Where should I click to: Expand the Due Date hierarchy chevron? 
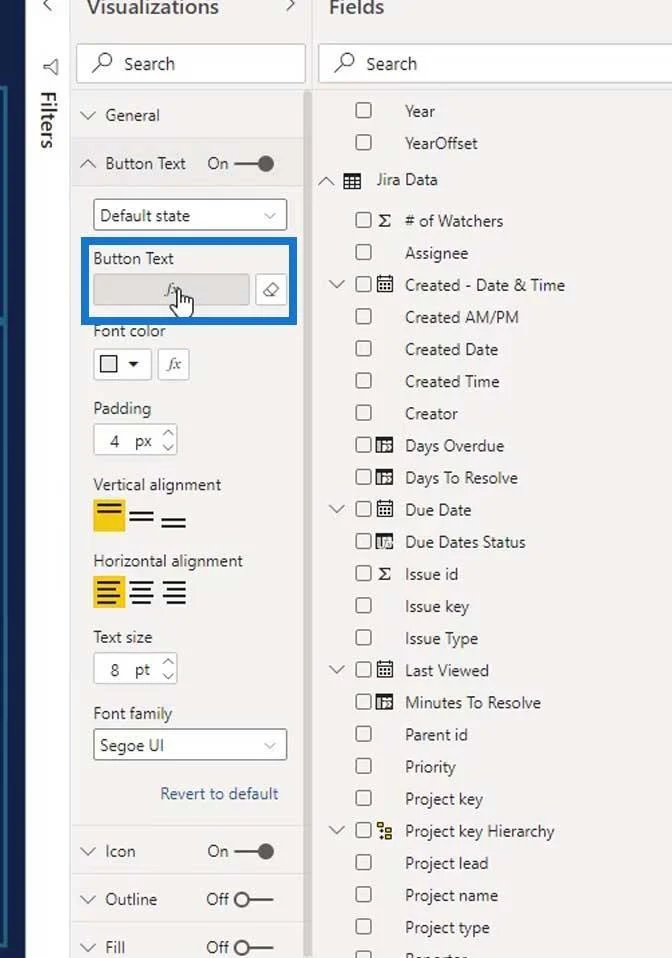coord(337,509)
